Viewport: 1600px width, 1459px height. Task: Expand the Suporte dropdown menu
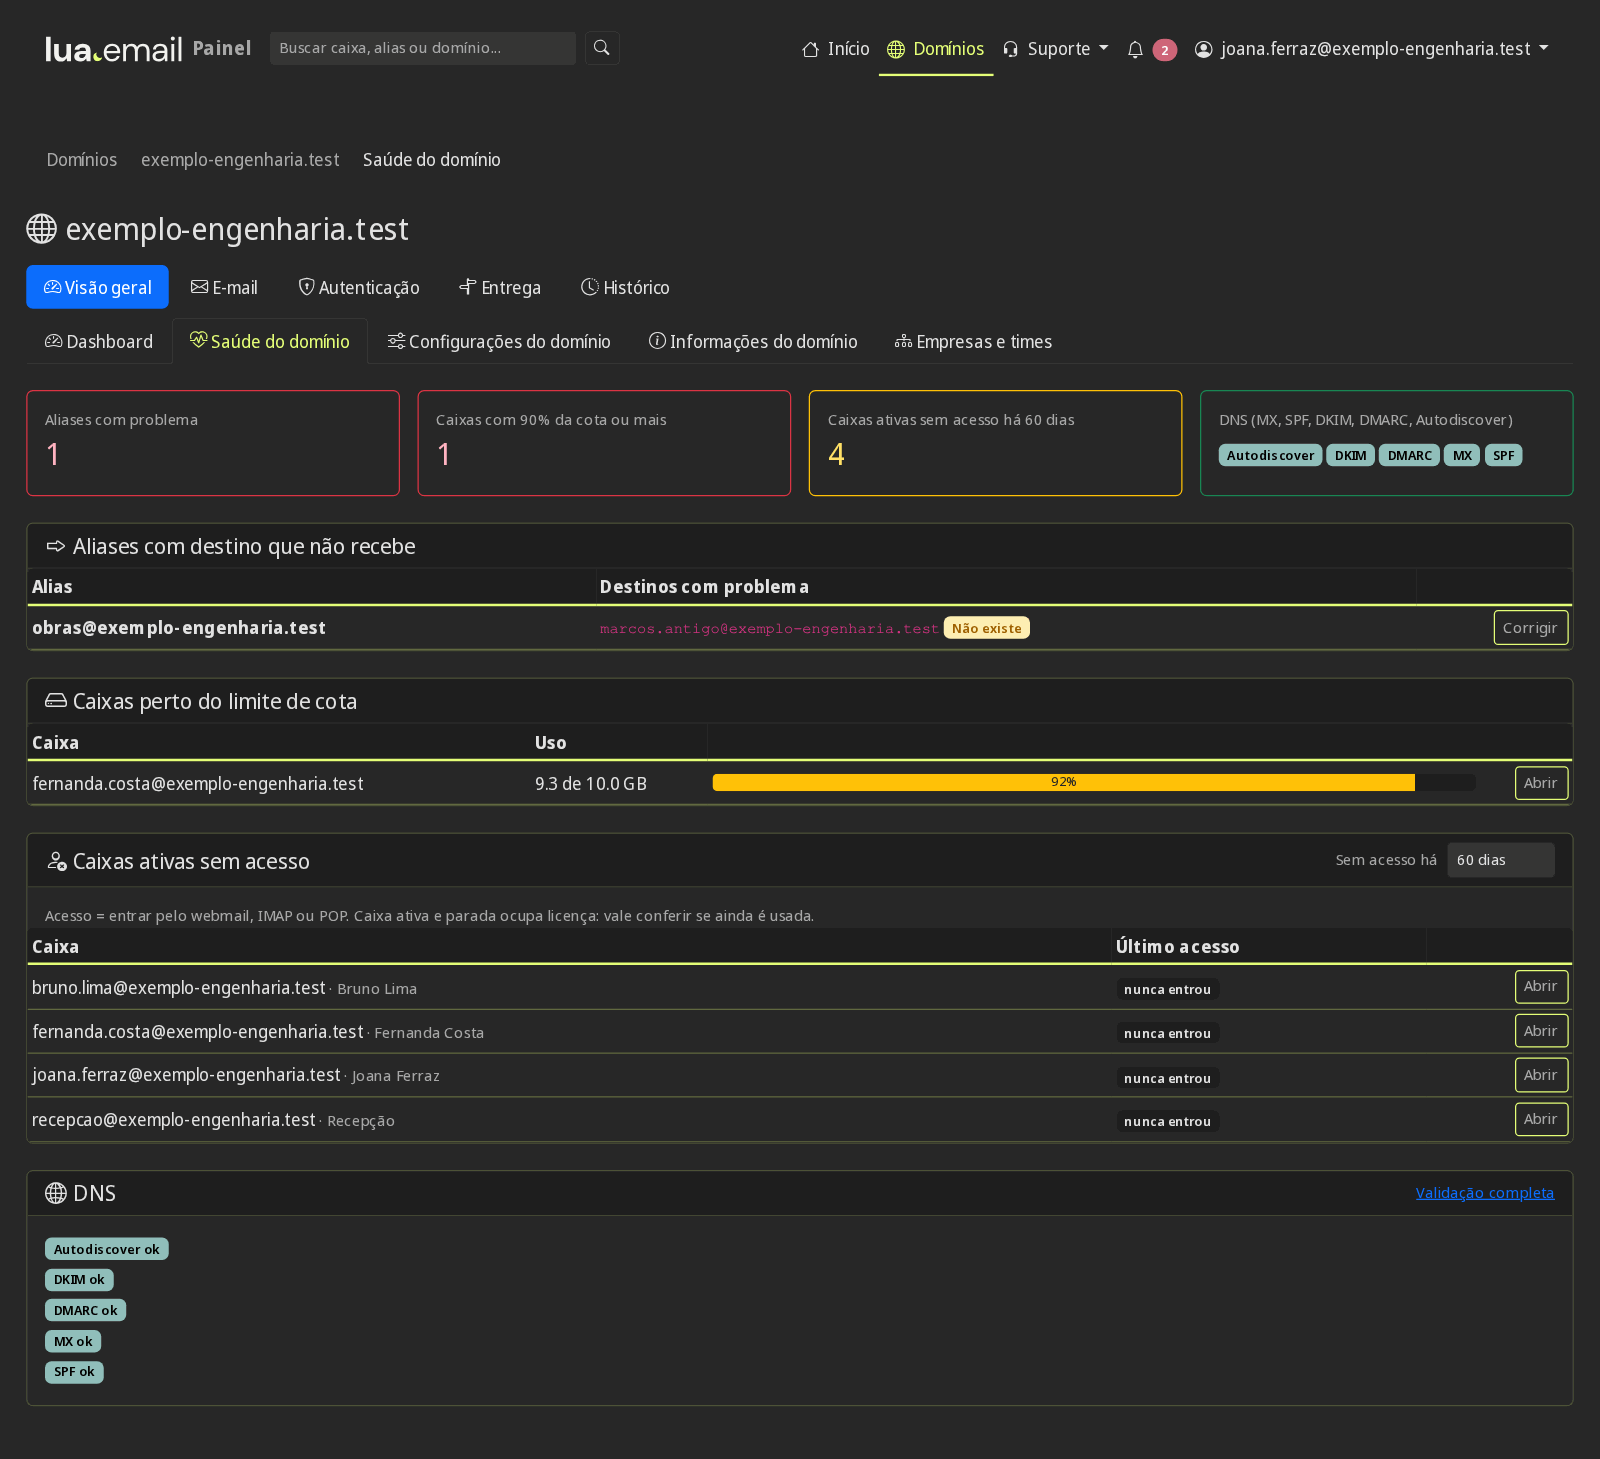[x=1056, y=49]
